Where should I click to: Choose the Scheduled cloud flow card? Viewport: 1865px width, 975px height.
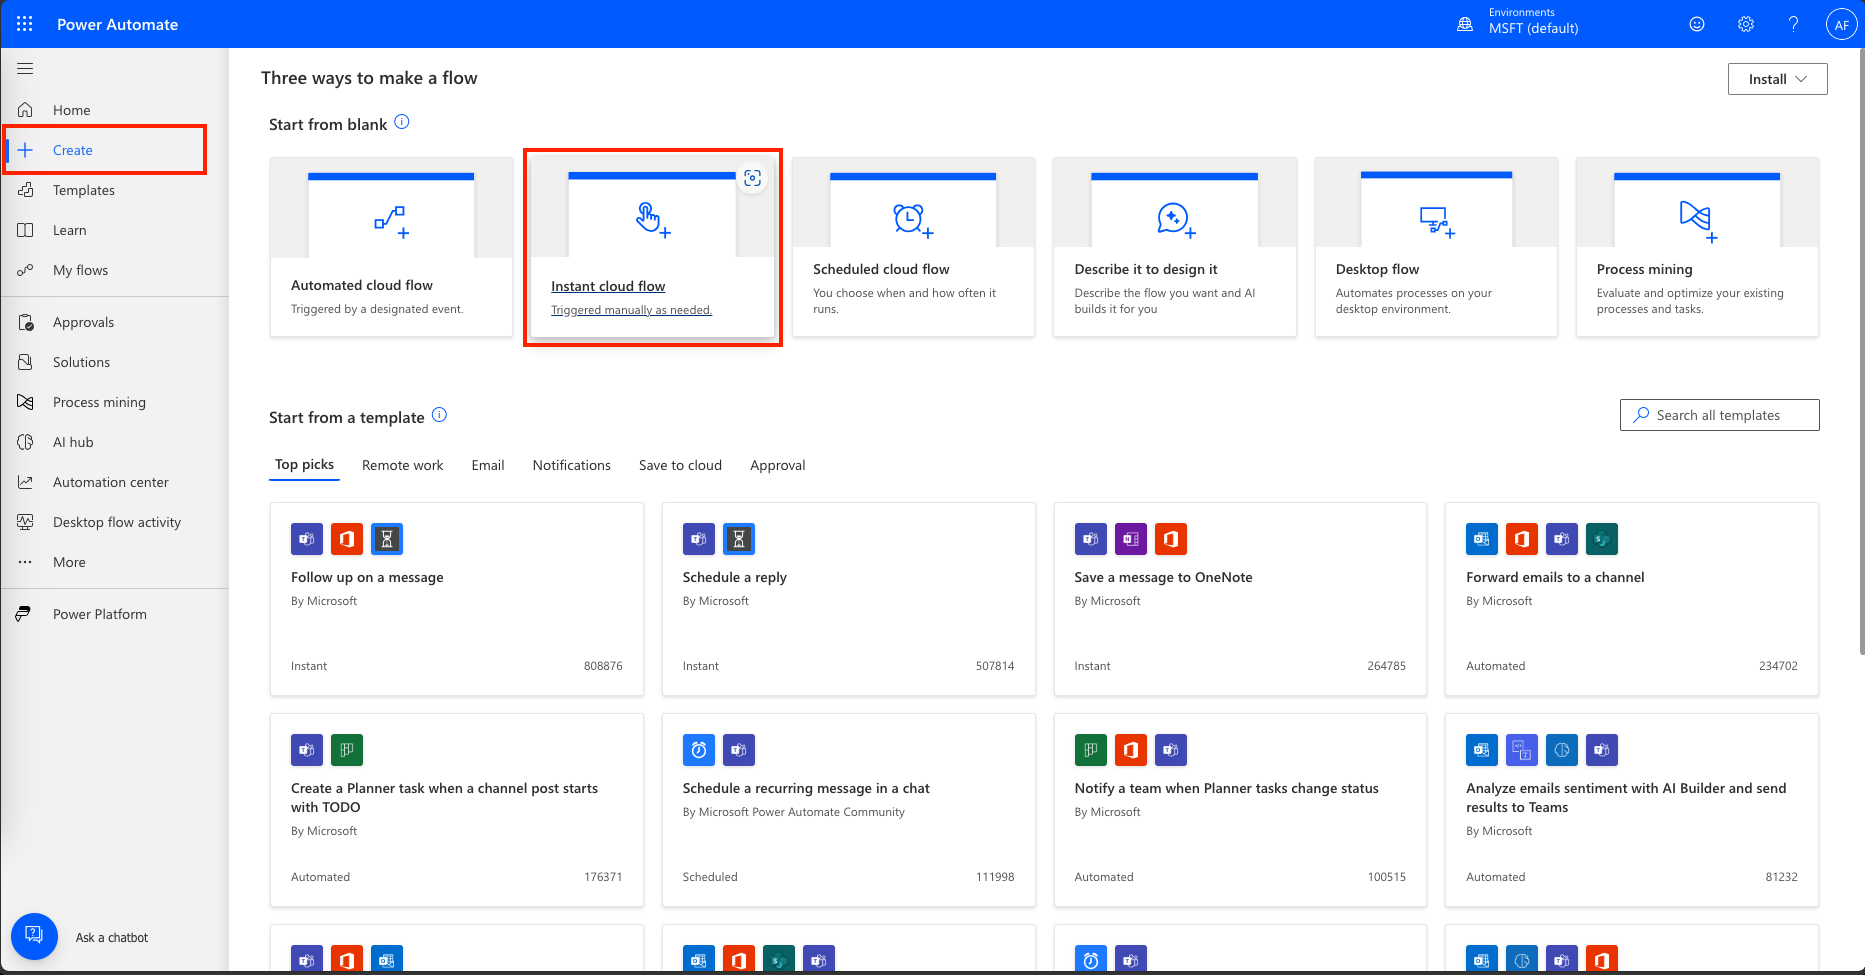[x=912, y=247]
